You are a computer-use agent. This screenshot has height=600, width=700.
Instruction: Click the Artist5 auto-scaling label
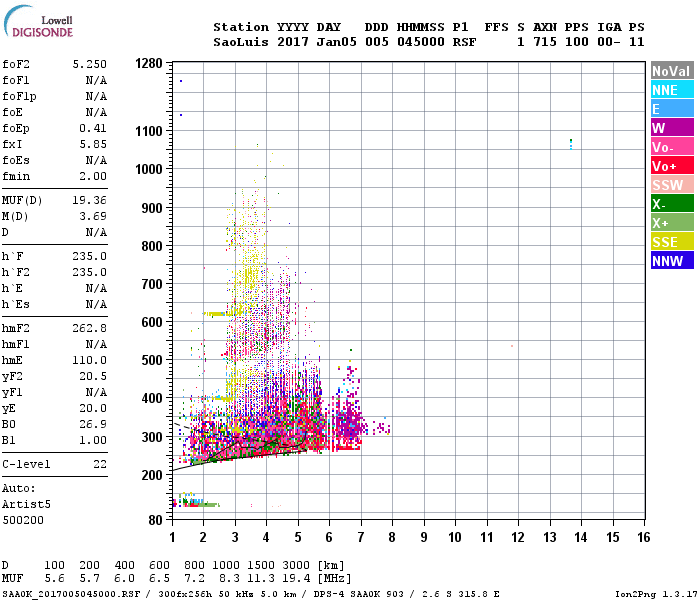tap(26, 504)
